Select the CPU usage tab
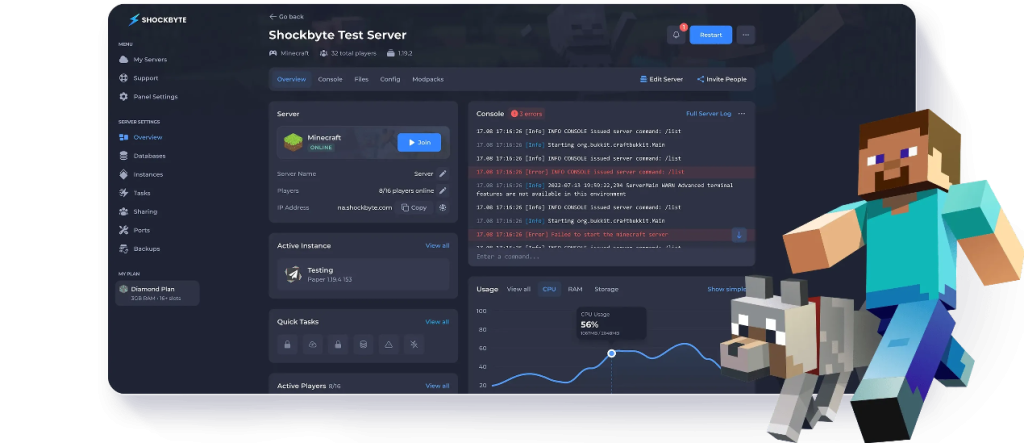The width and height of the screenshot is (1024, 443). click(x=549, y=289)
